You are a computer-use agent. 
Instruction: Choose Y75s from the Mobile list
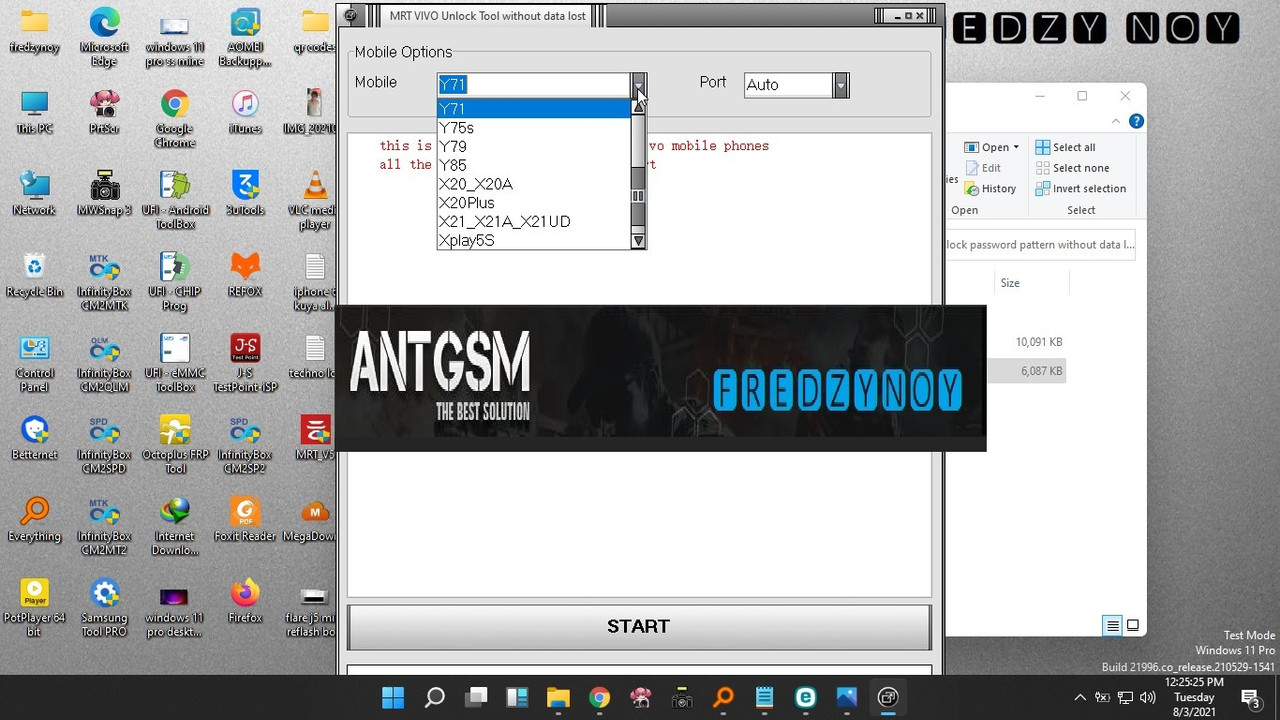pos(534,128)
